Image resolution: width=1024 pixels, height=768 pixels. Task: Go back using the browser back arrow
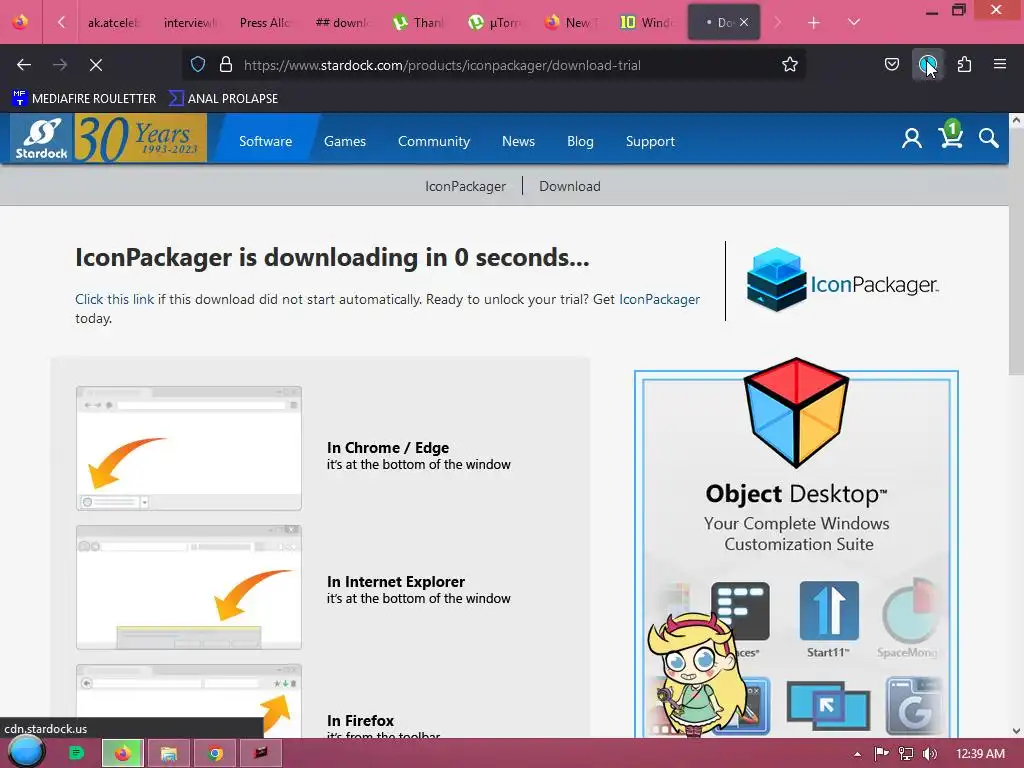coord(24,65)
